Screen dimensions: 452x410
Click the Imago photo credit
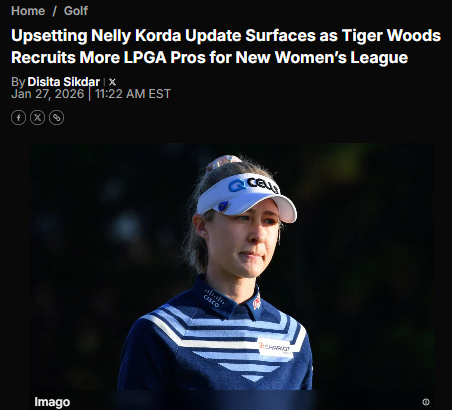[52, 402]
